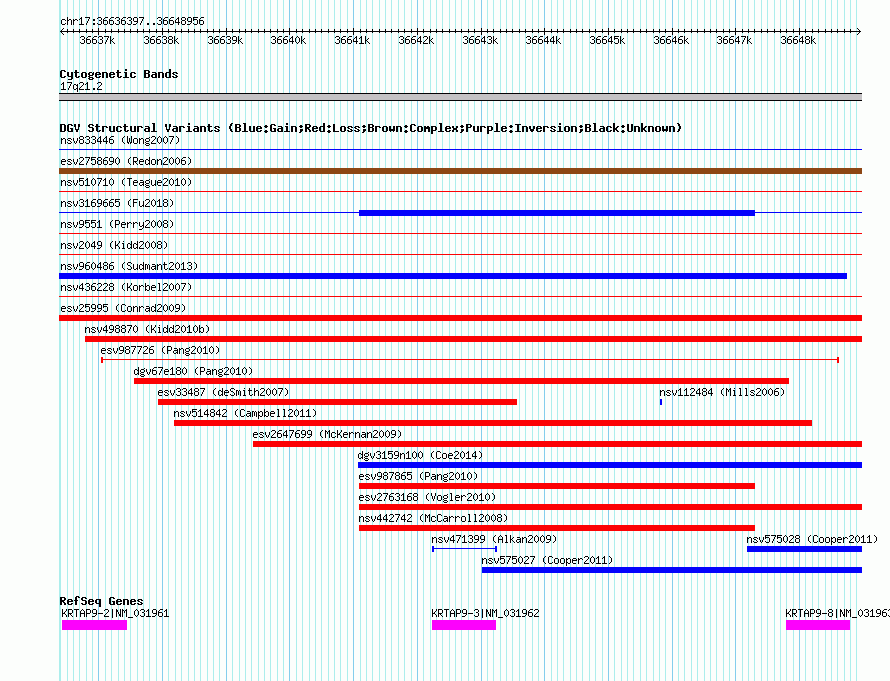Select the brown esv2758690 Redon2006 complex bar

click(x=460, y=171)
